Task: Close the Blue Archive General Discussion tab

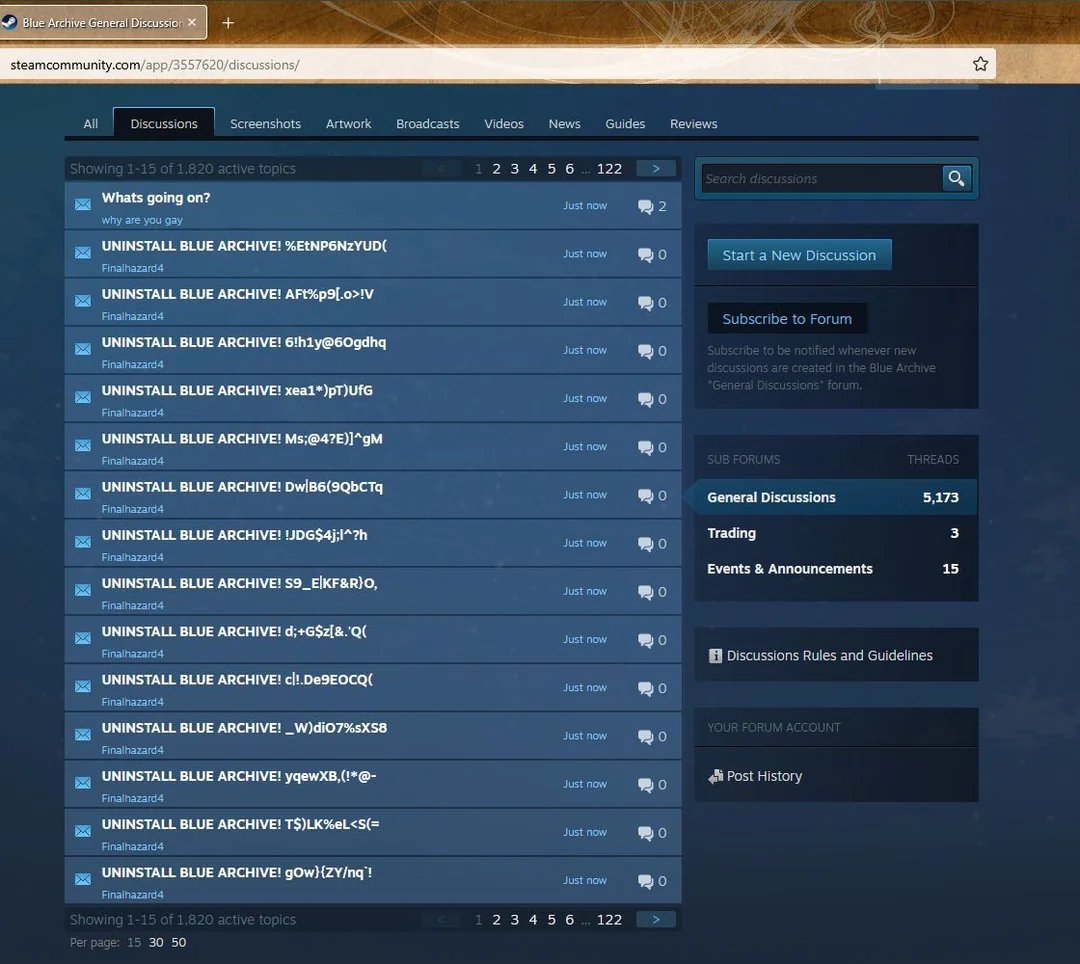Action: pos(192,22)
